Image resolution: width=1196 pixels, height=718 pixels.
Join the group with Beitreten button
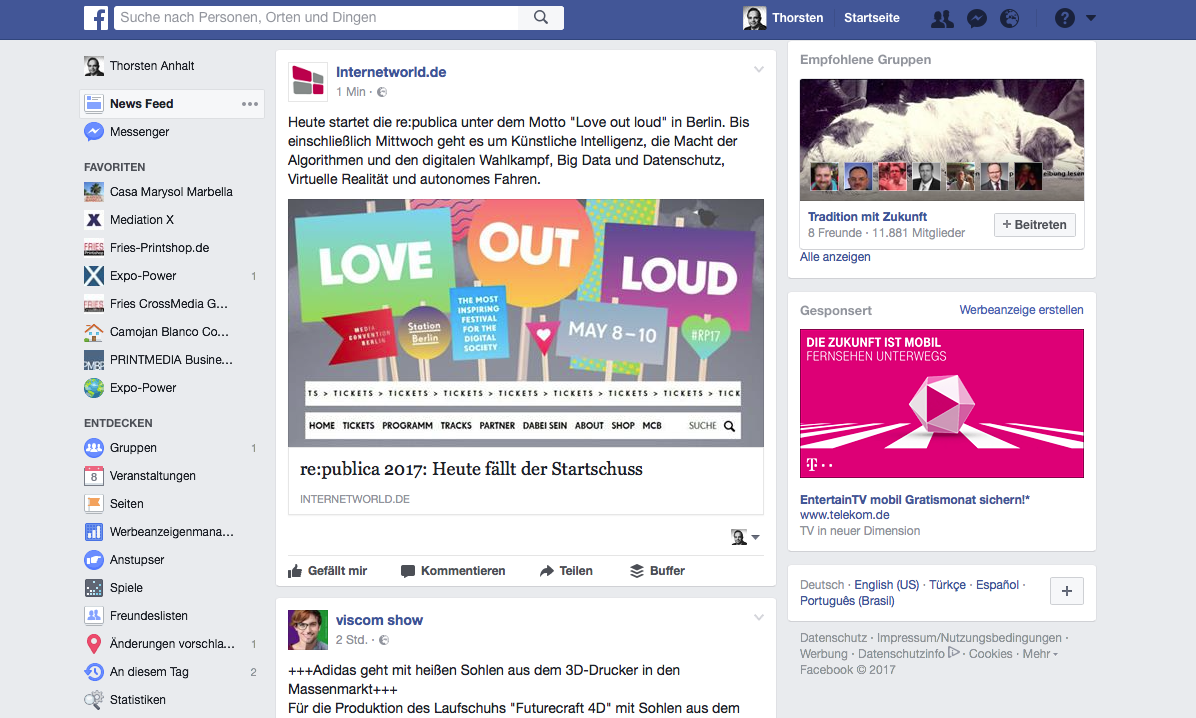1035,224
